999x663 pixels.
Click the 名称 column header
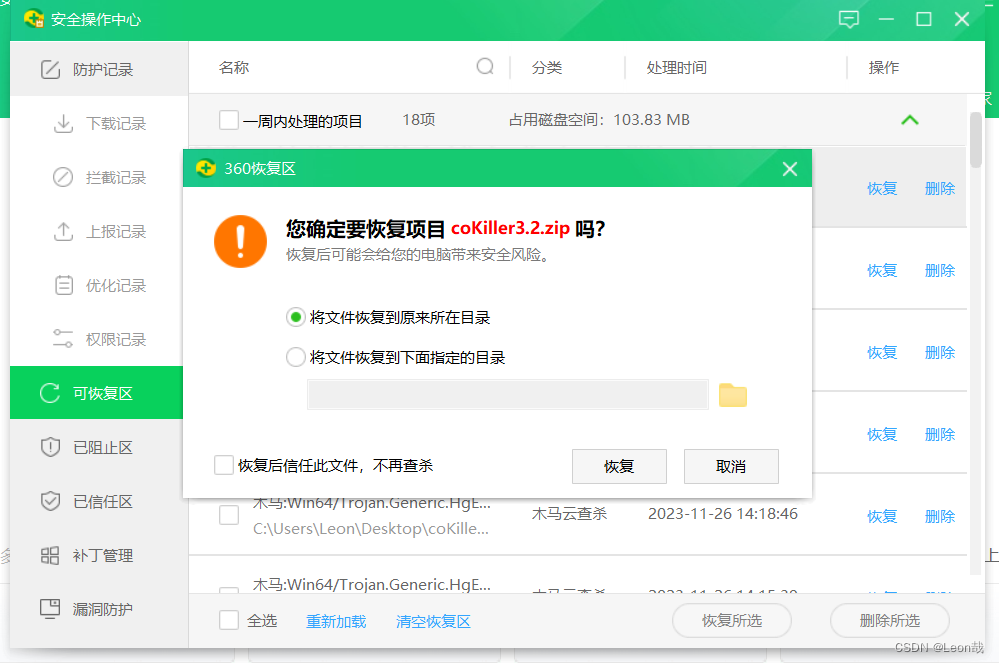click(x=234, y=68)
